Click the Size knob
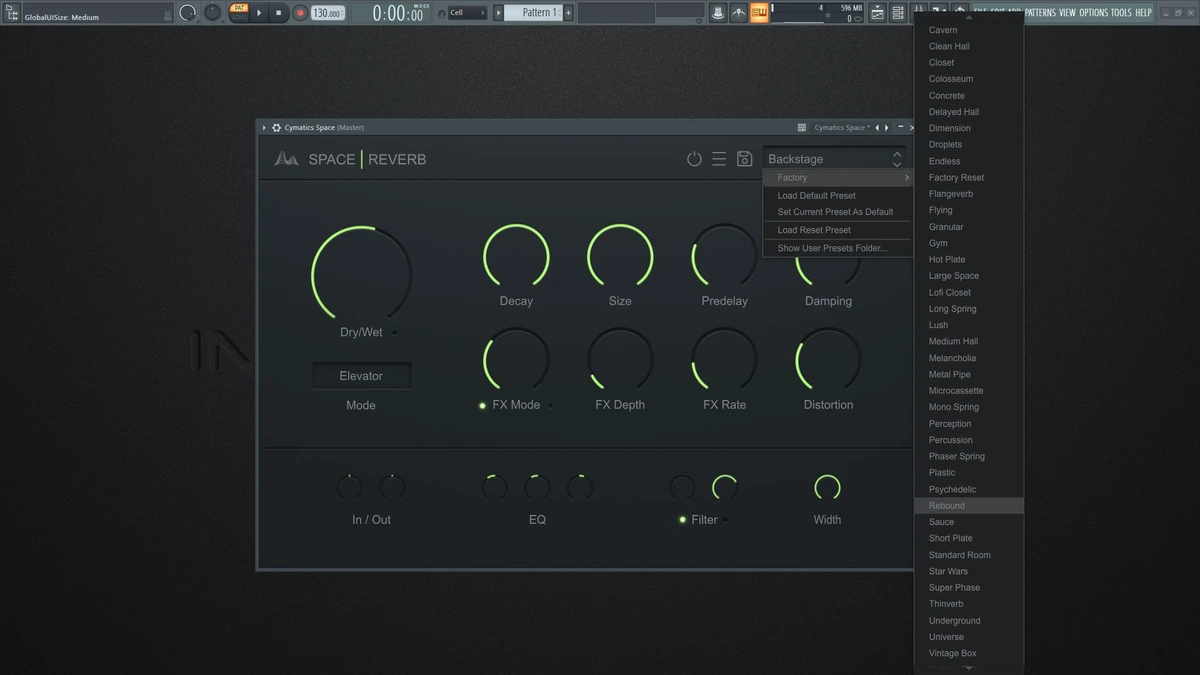Screen dimensions: 1200x675 tap(620, 256)
